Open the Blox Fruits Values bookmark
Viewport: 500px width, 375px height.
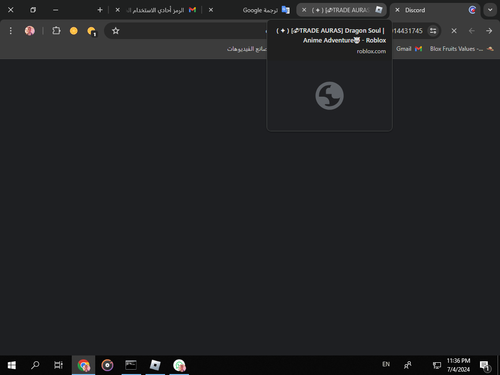(x=462, y=49)
